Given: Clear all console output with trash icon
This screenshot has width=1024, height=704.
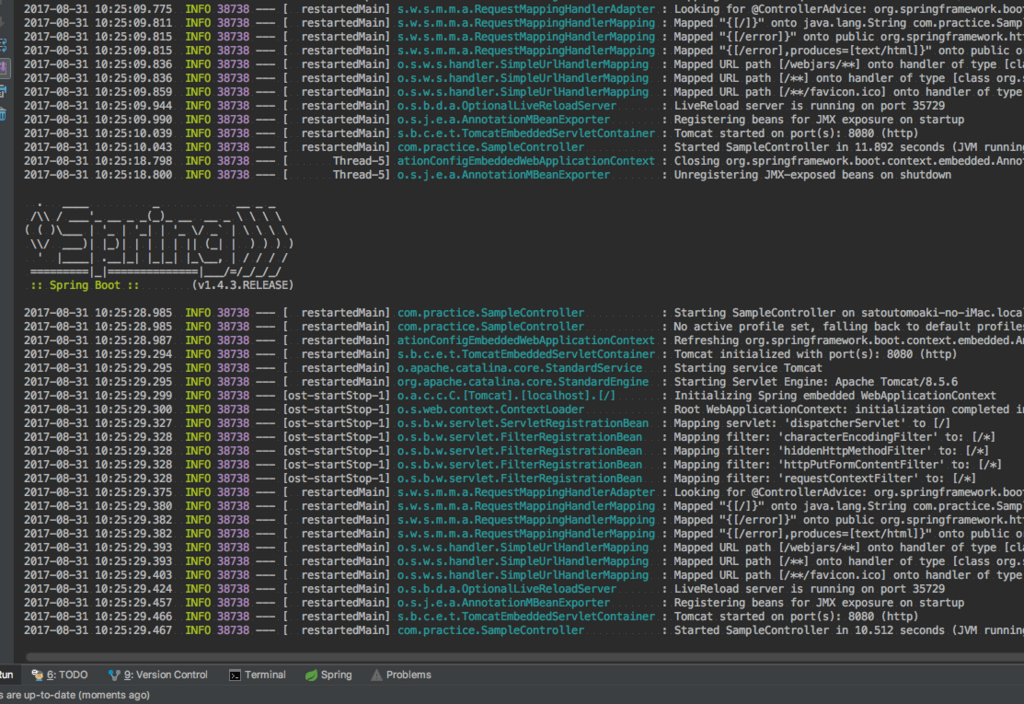Looking at the screenshot, I should coord(3,114).
